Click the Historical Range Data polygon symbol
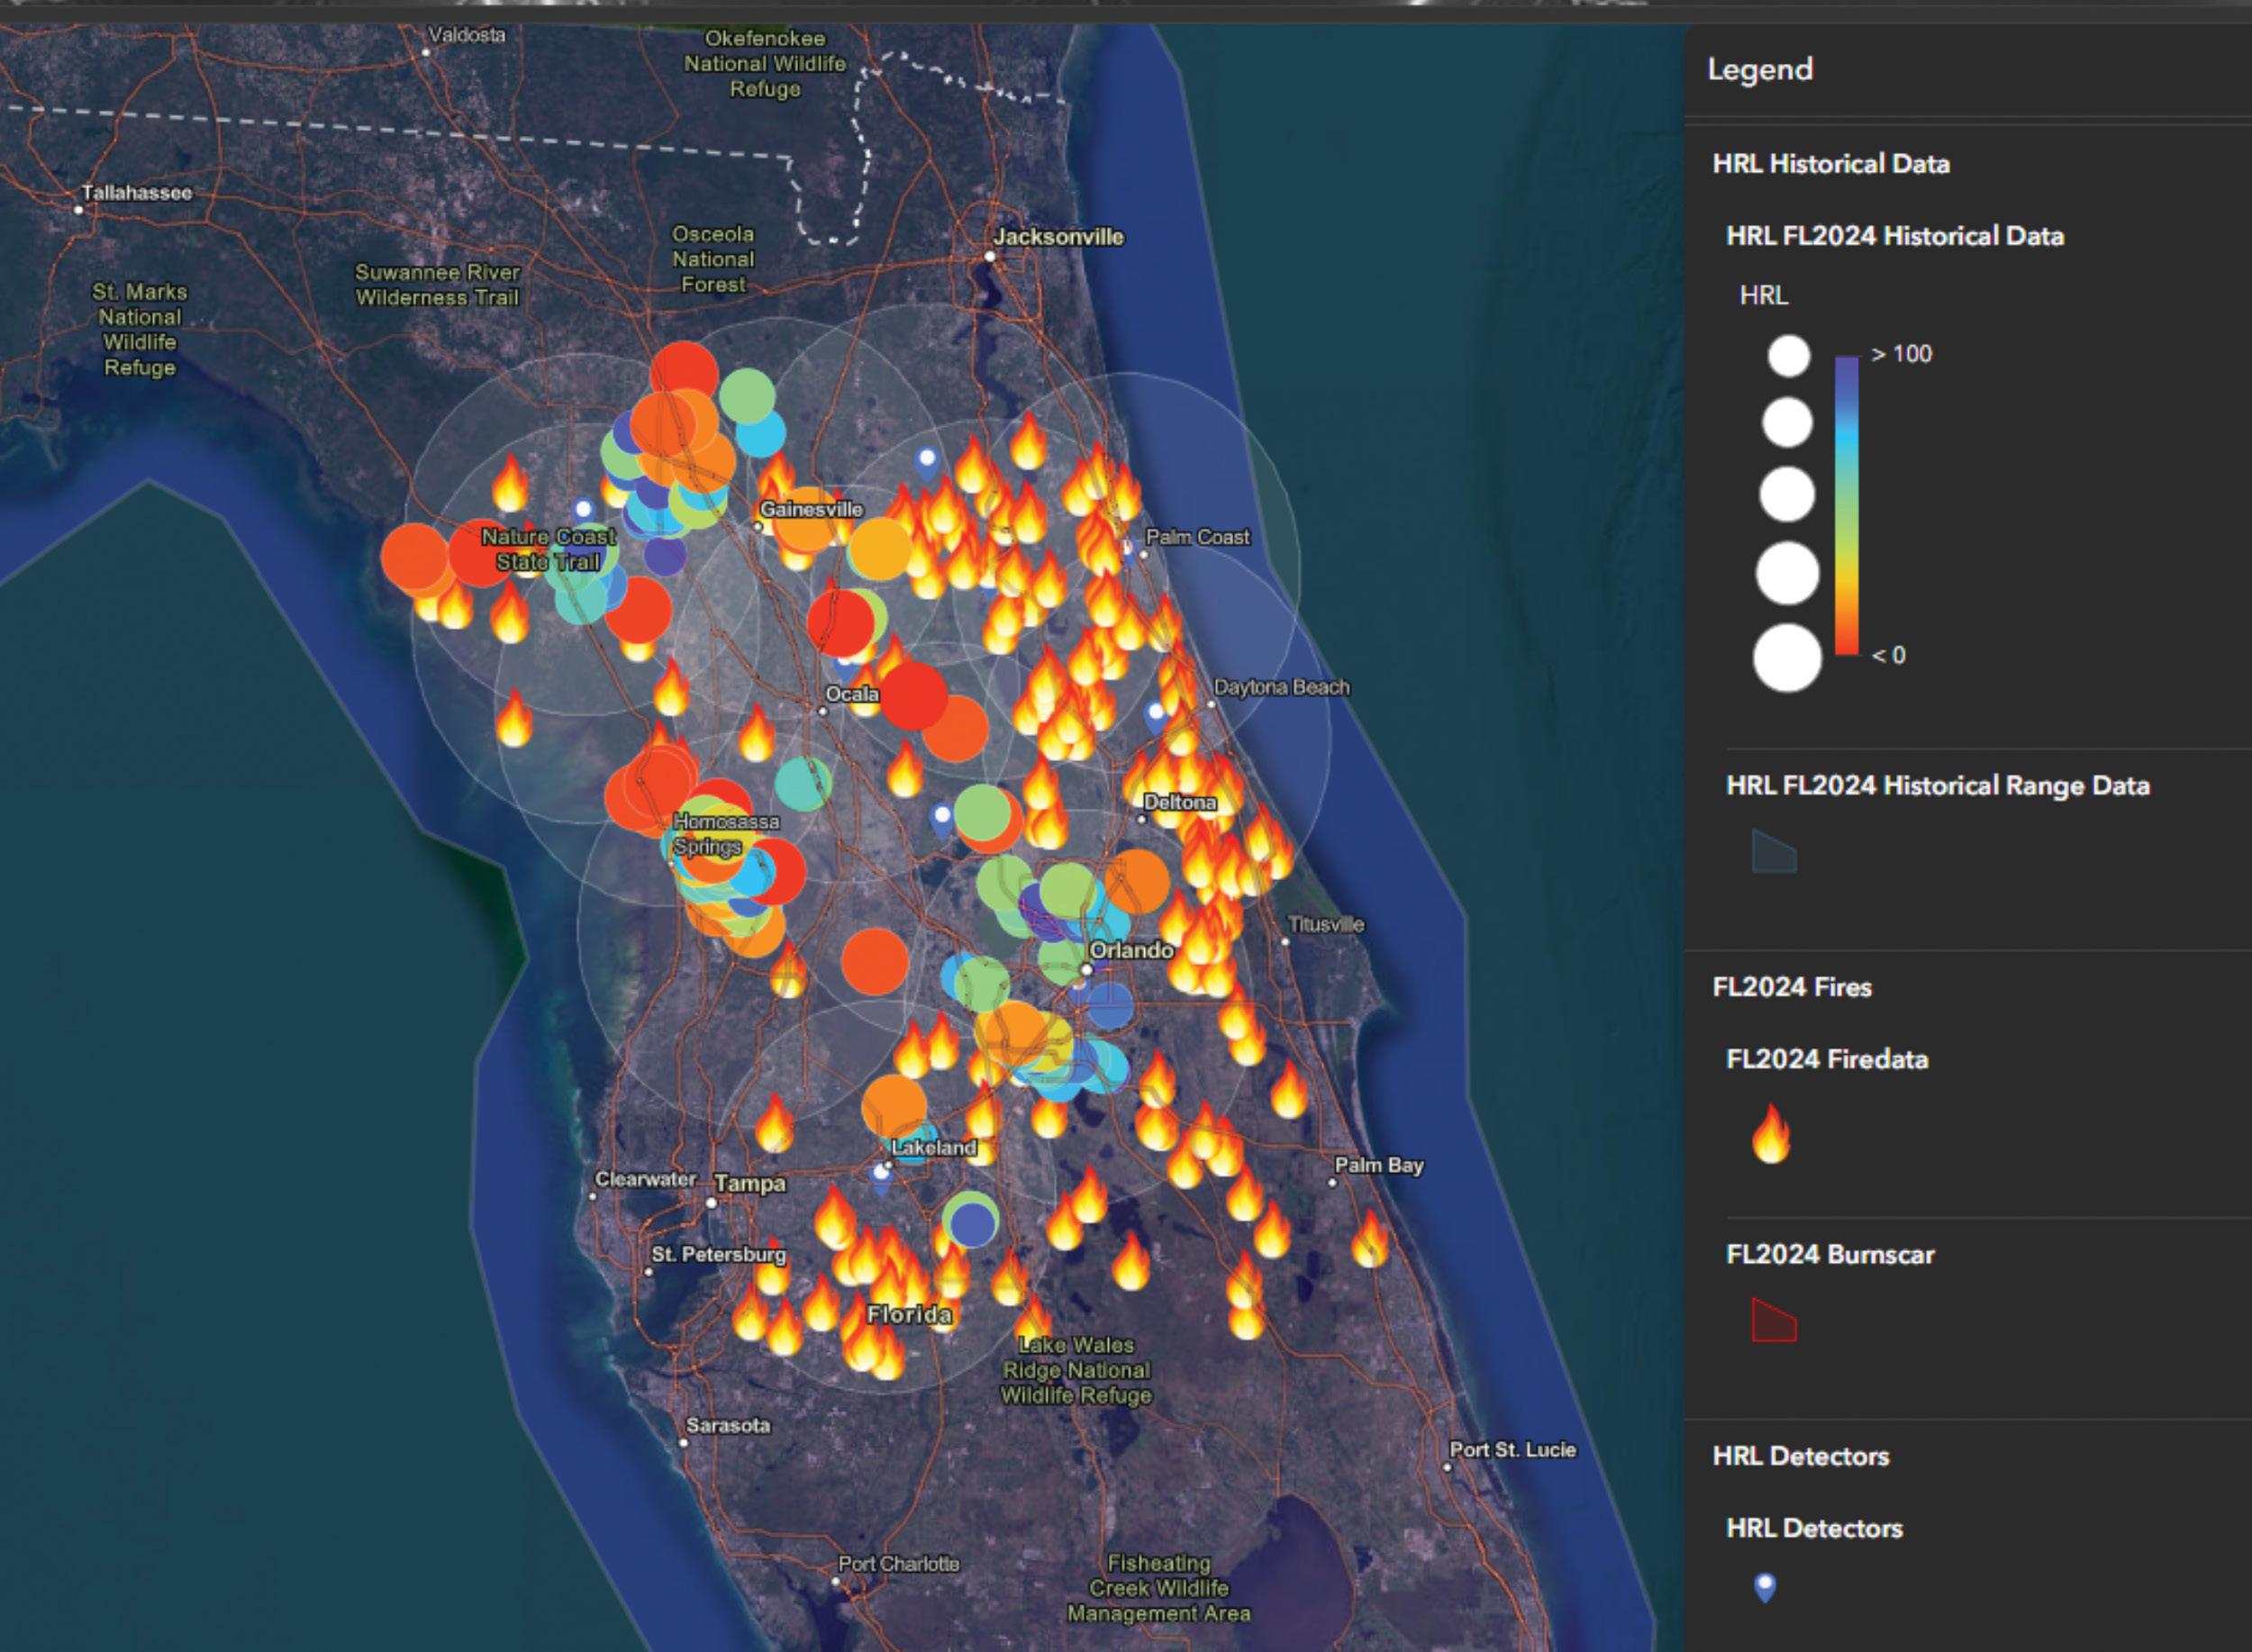The height and width of the screenshot is (1652, 2252). click(1774, 852)
